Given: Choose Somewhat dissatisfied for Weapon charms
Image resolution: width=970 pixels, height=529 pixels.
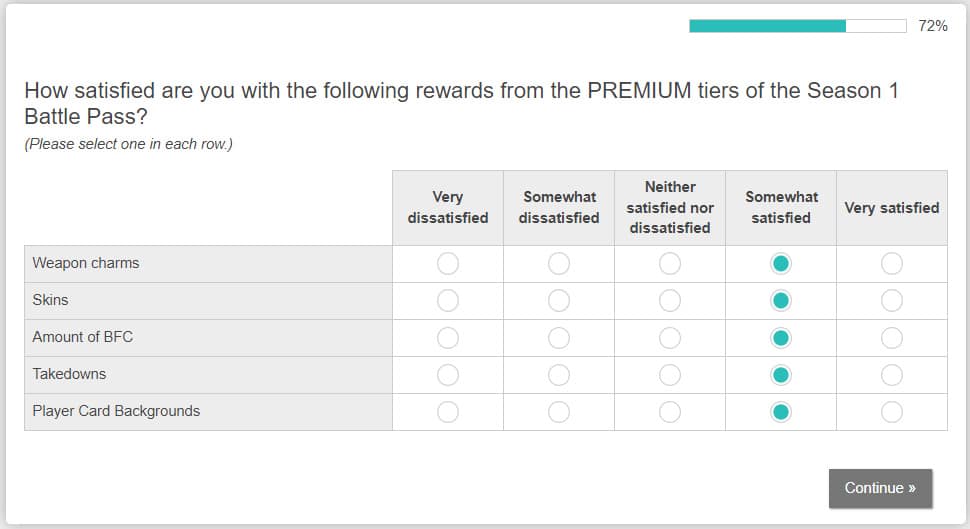Looking at the screenshot, I should click(559, 263).
